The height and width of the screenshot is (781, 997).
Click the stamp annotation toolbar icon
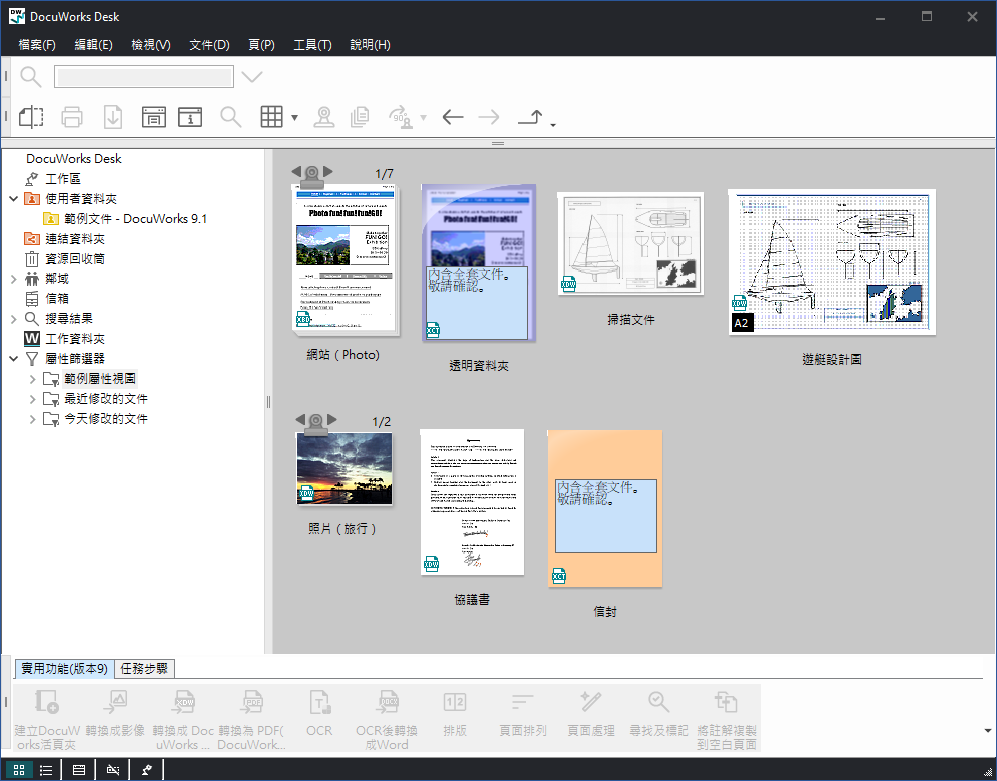[x=324, y=117]
